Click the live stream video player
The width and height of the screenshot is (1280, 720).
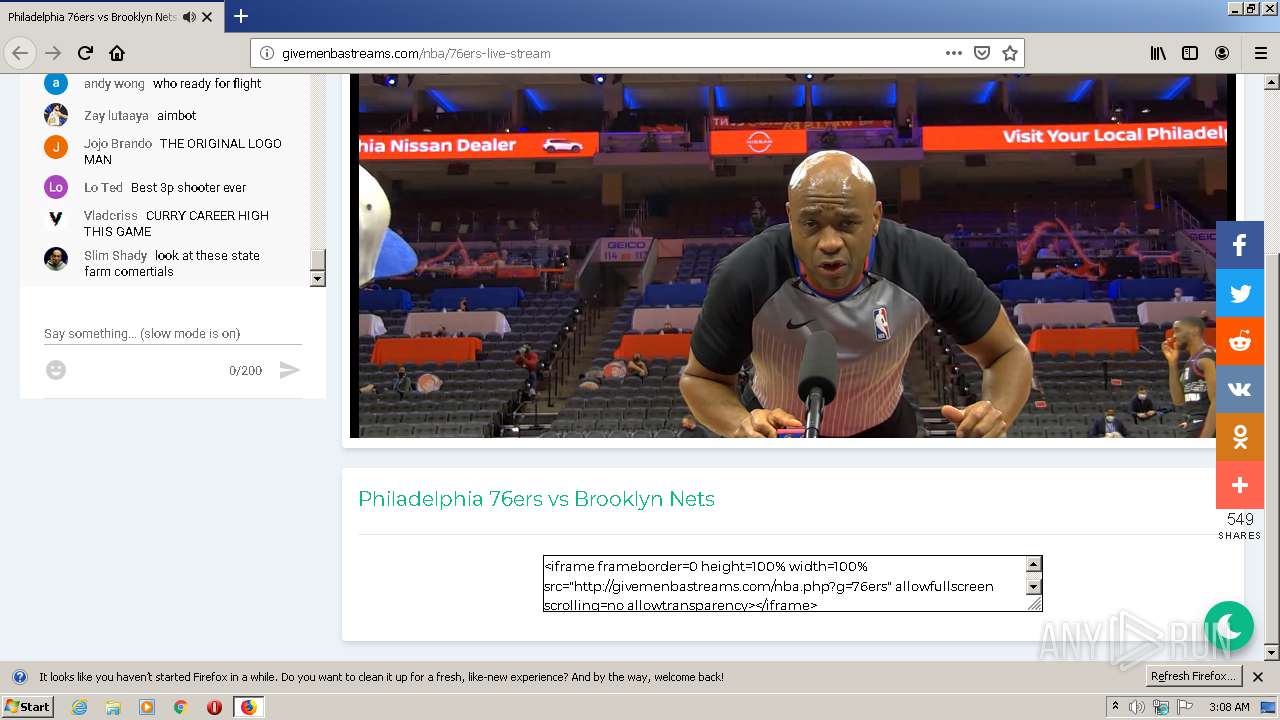(x=792, y=256)
